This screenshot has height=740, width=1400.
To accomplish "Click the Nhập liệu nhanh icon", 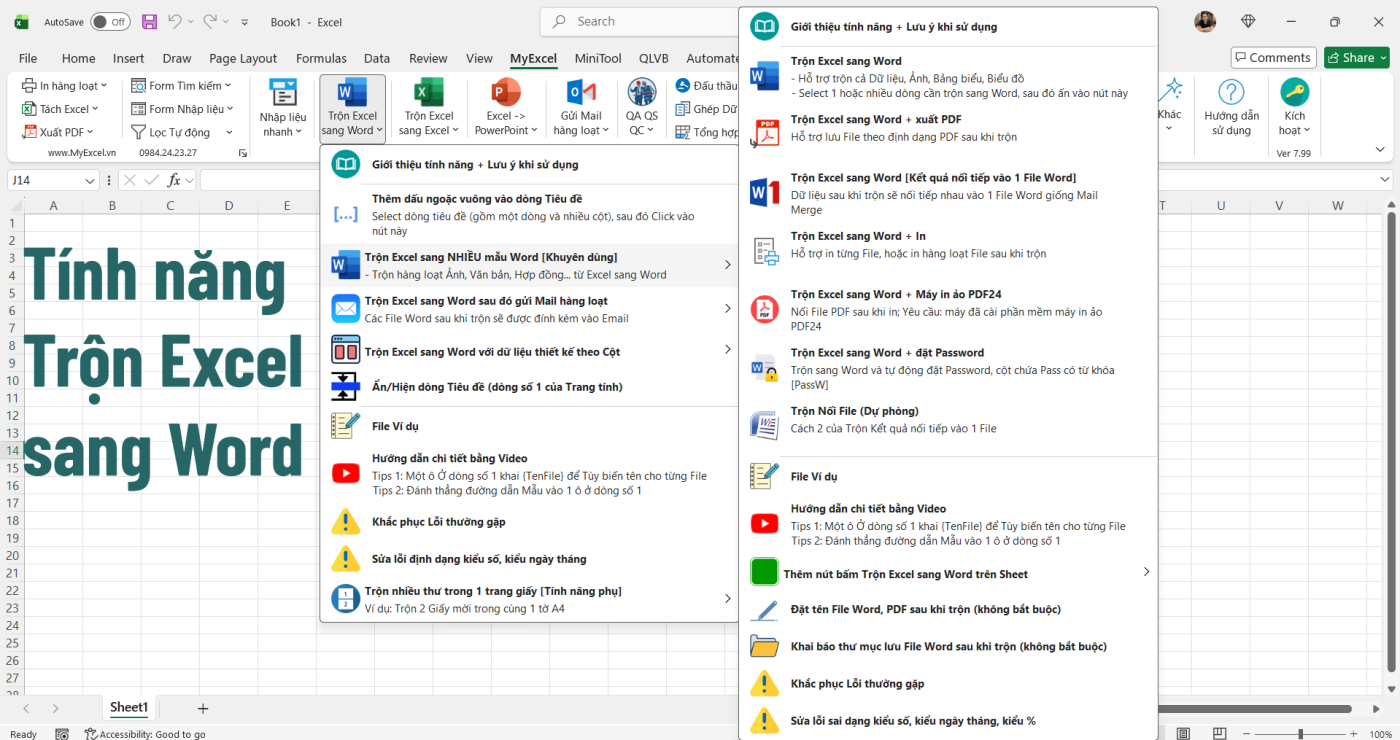I will tap(283, 93).
